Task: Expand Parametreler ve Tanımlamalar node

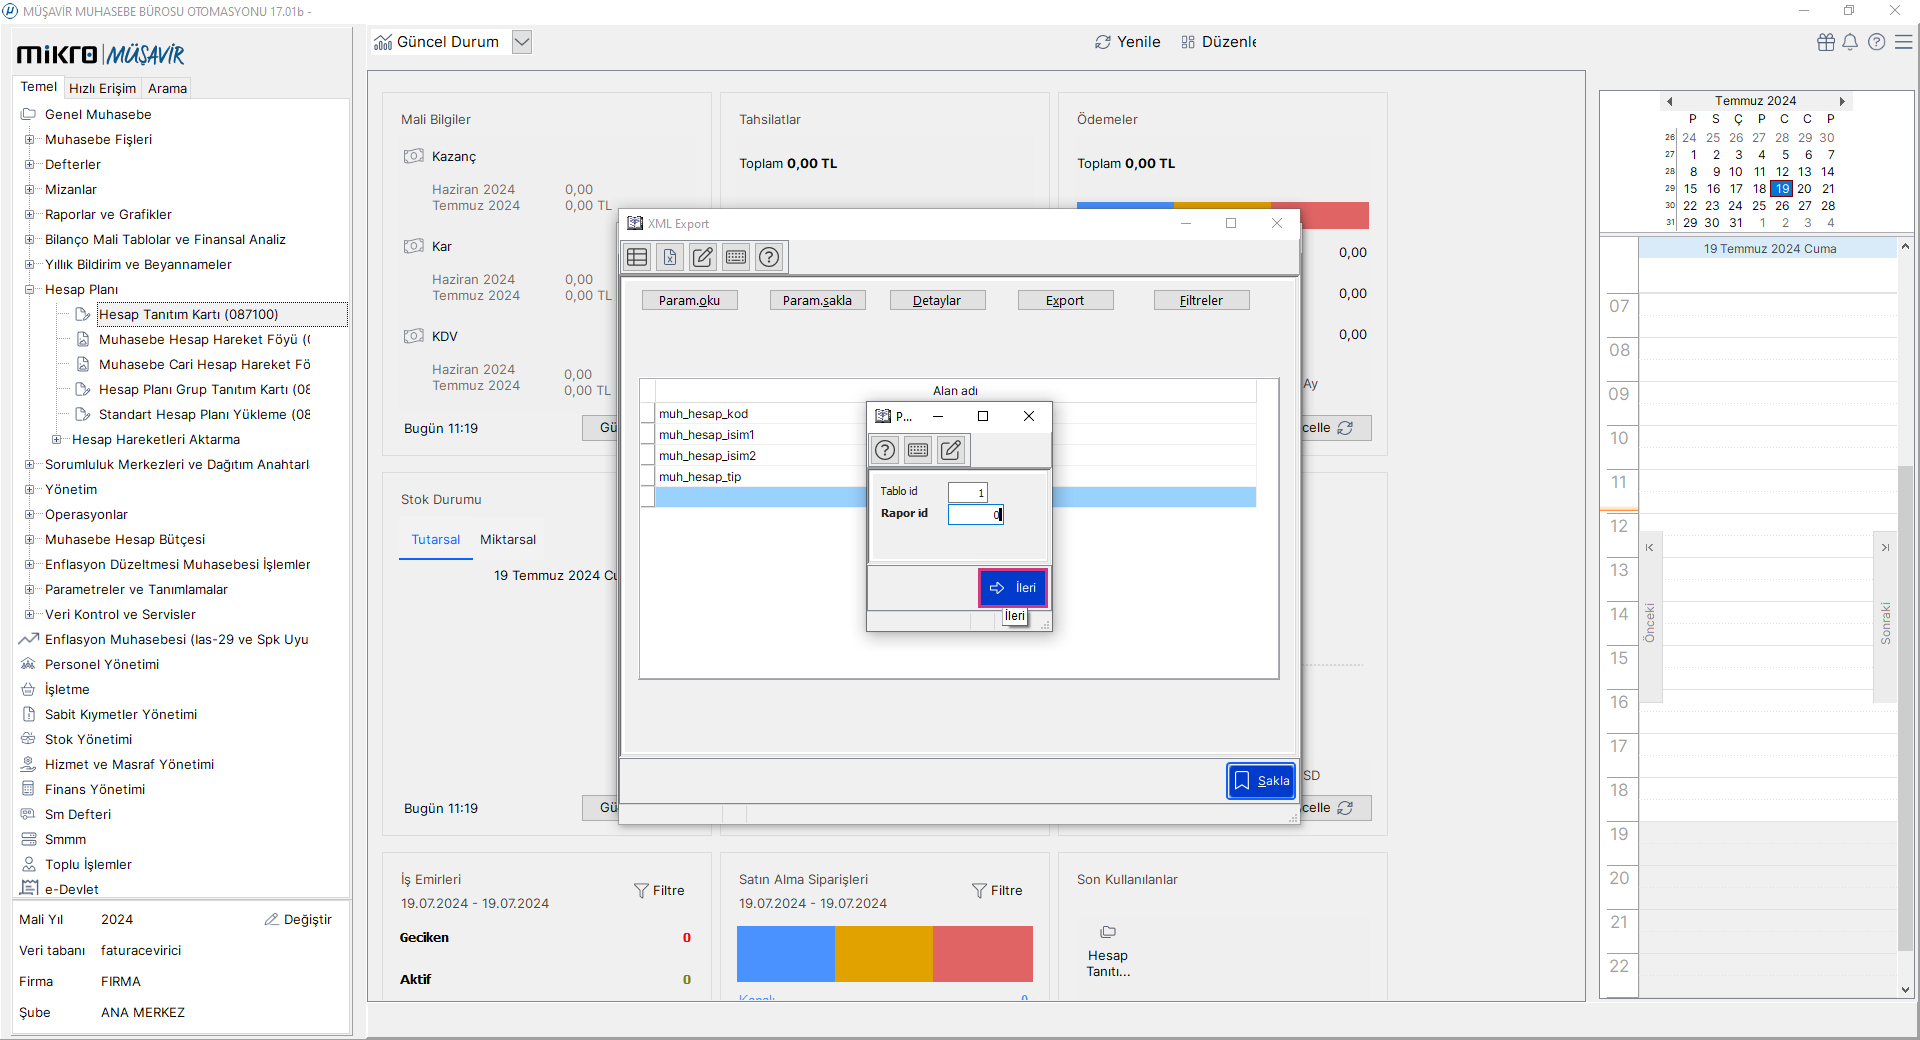Action: [x=29, y=589]
